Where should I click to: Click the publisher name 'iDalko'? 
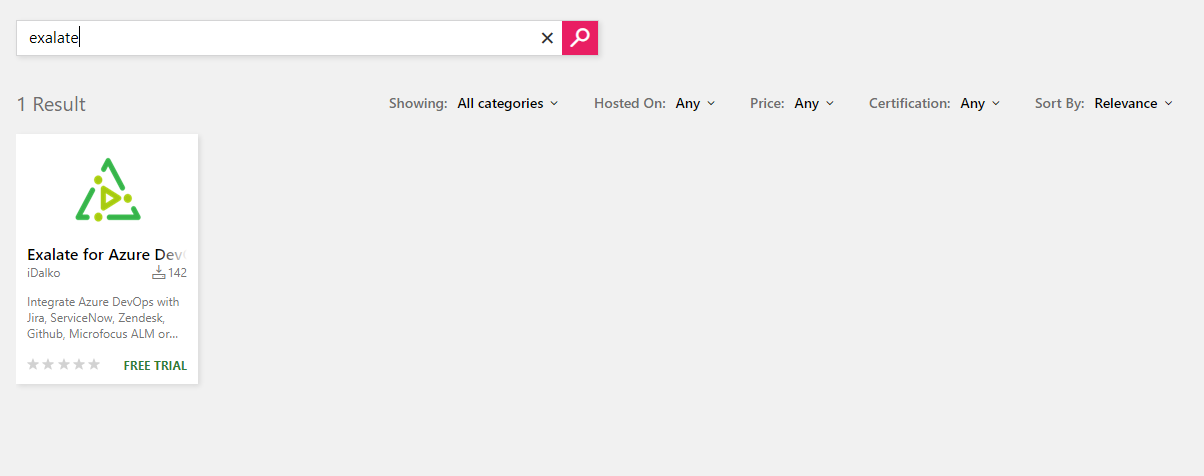coord(44,272)
